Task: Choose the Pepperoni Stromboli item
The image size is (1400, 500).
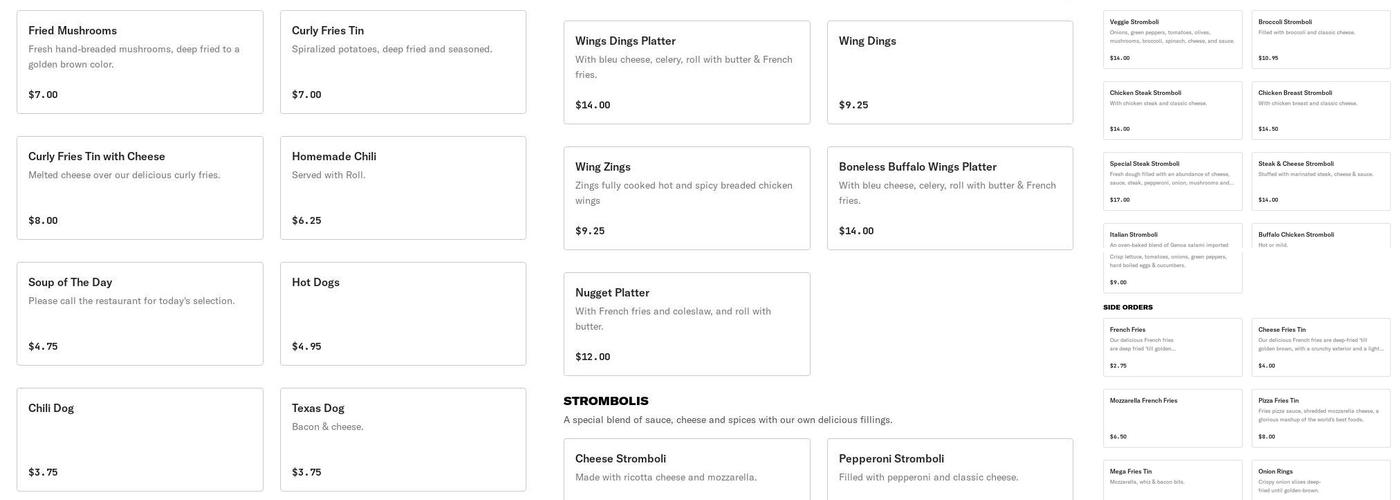Action: tap(950, 468)
